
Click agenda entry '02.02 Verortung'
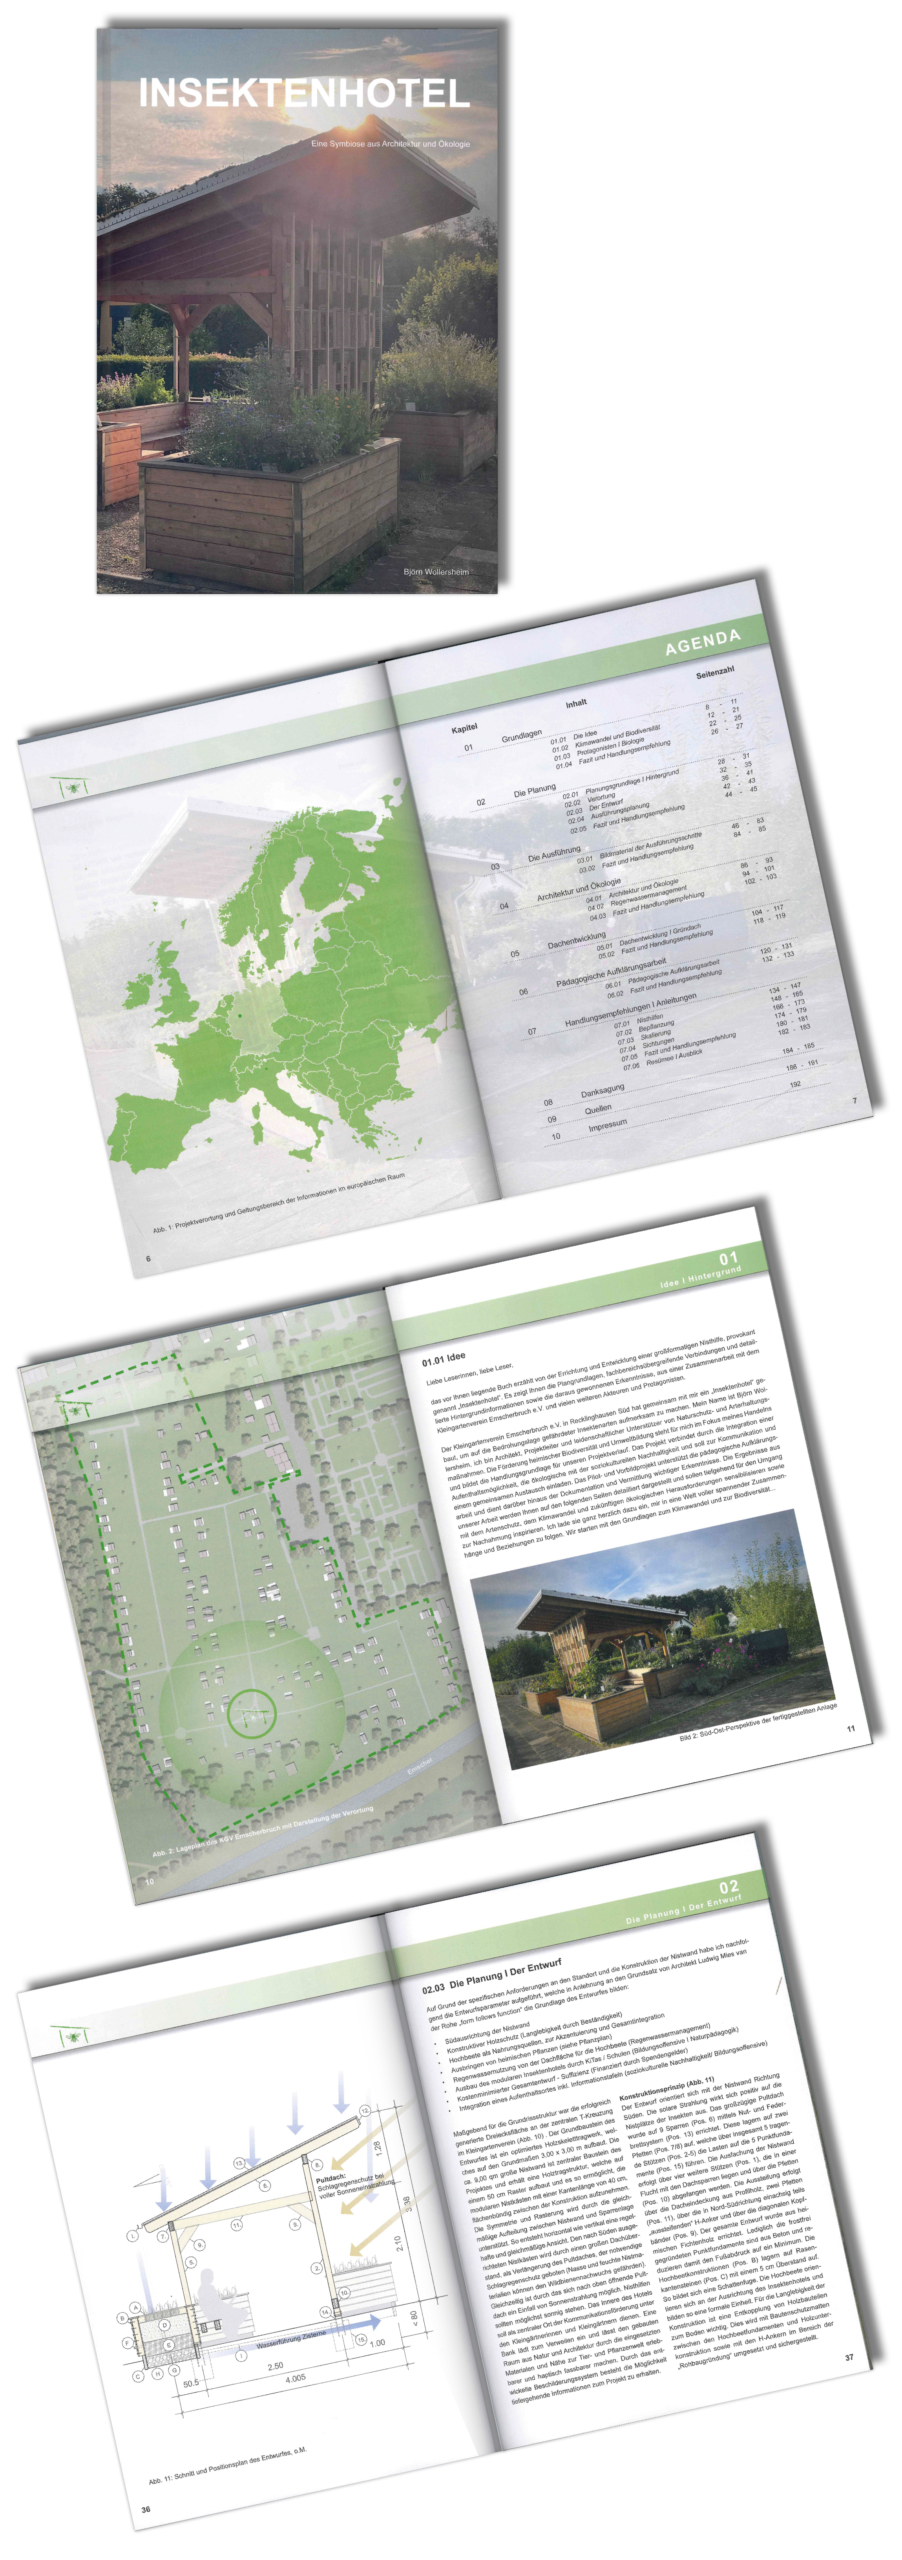[x=589, y=801]
